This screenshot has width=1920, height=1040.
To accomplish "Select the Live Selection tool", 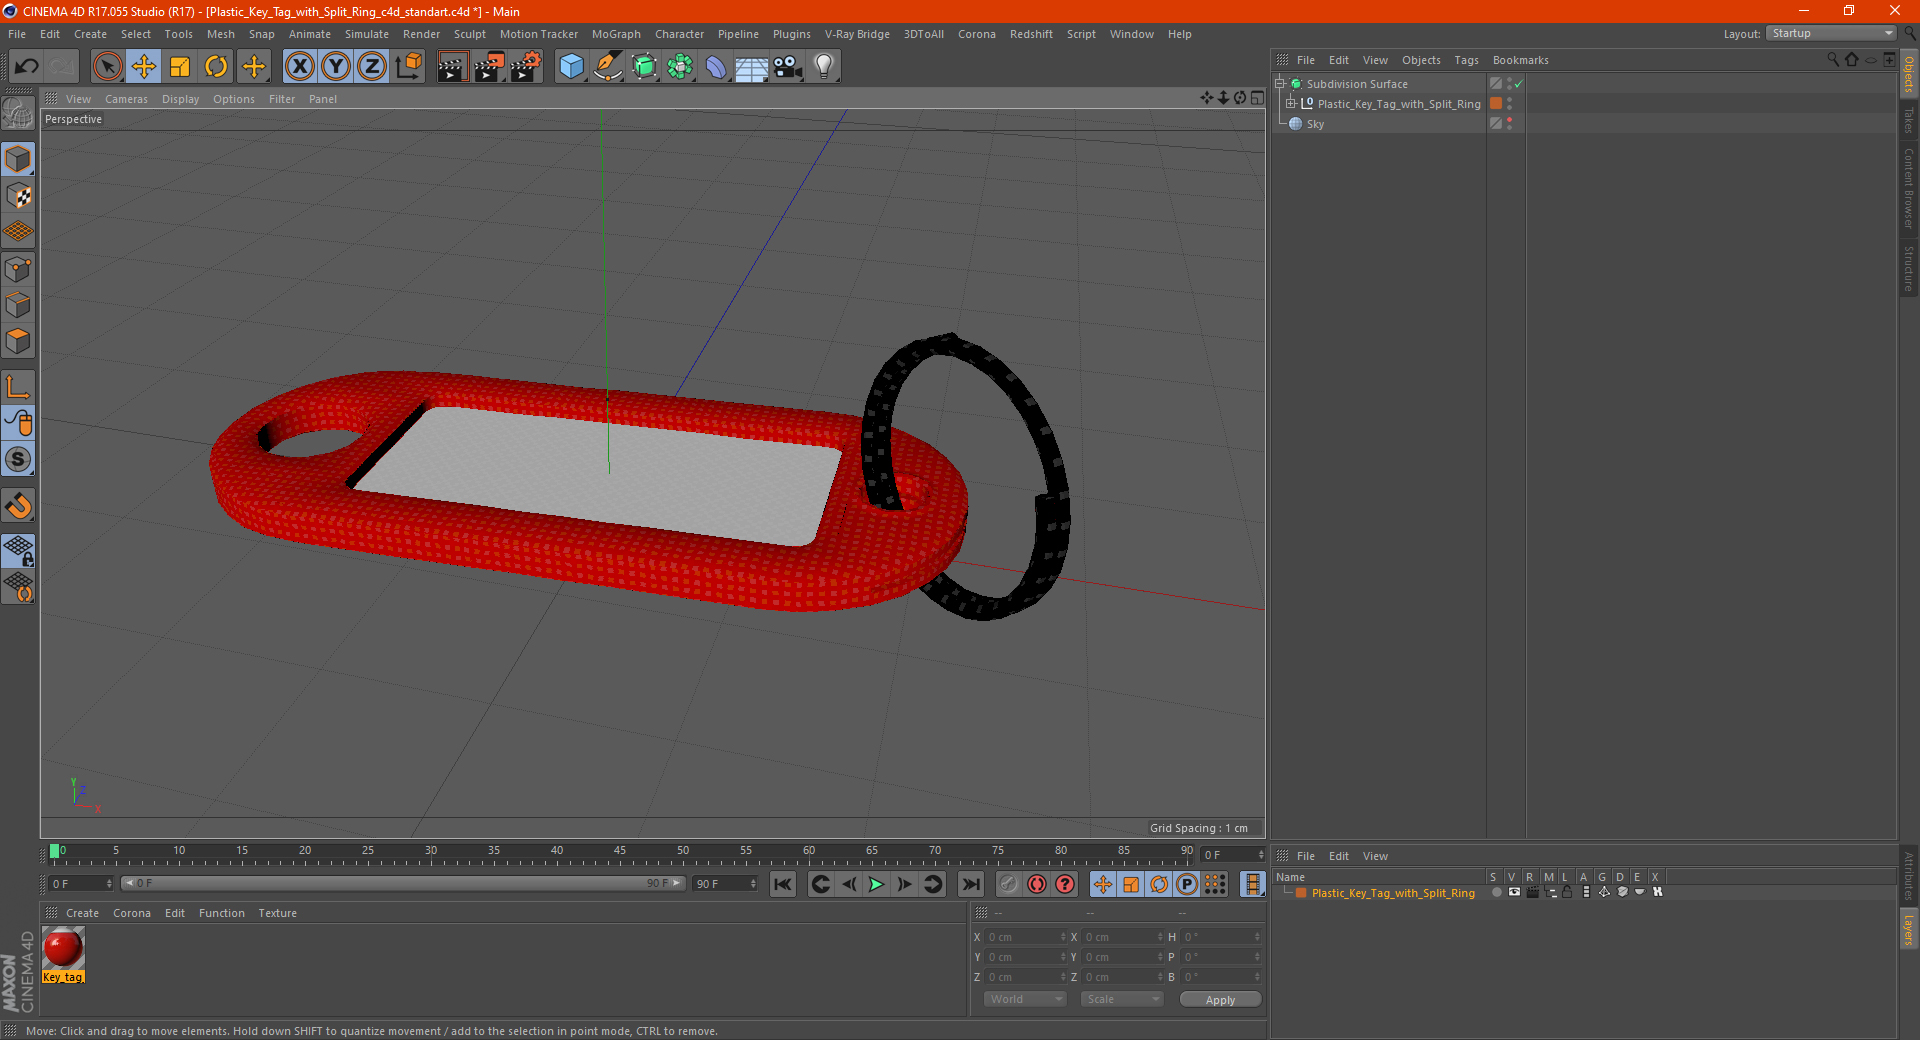I will pyautogui.click(x=107, y=67).
